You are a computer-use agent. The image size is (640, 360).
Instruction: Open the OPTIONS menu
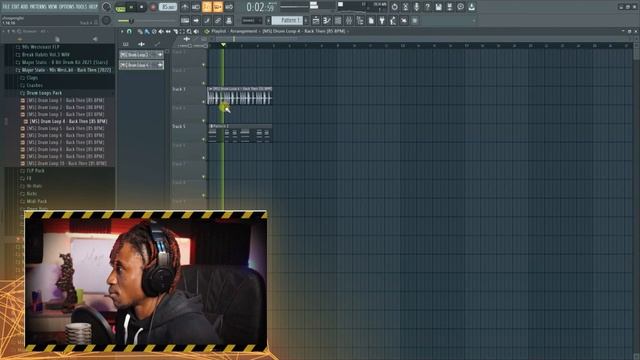66,7
